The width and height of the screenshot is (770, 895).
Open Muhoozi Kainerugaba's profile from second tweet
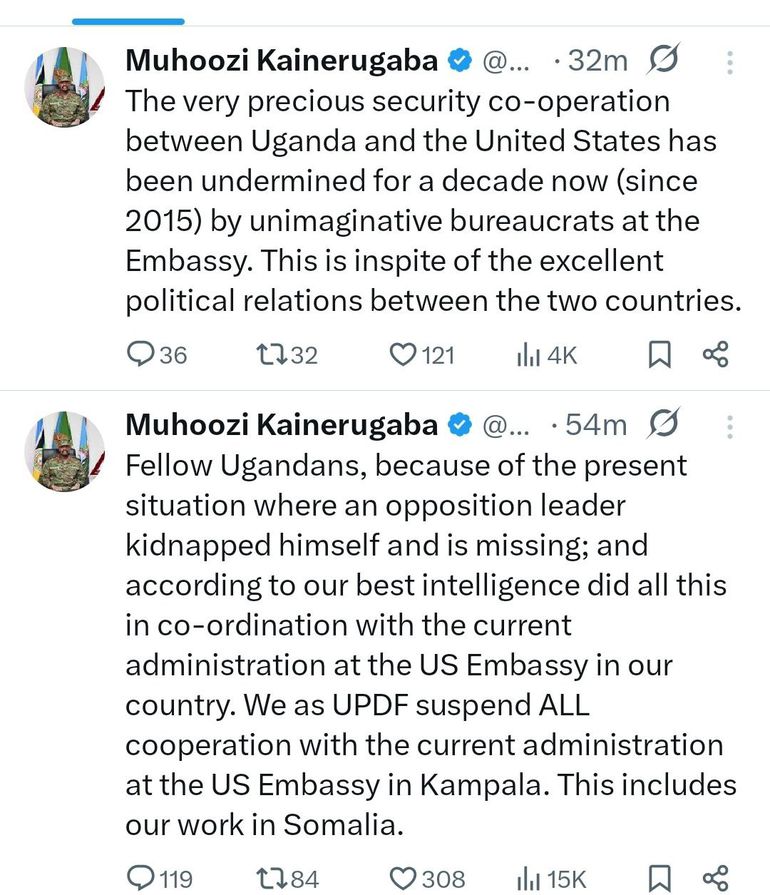coord(281,425)
